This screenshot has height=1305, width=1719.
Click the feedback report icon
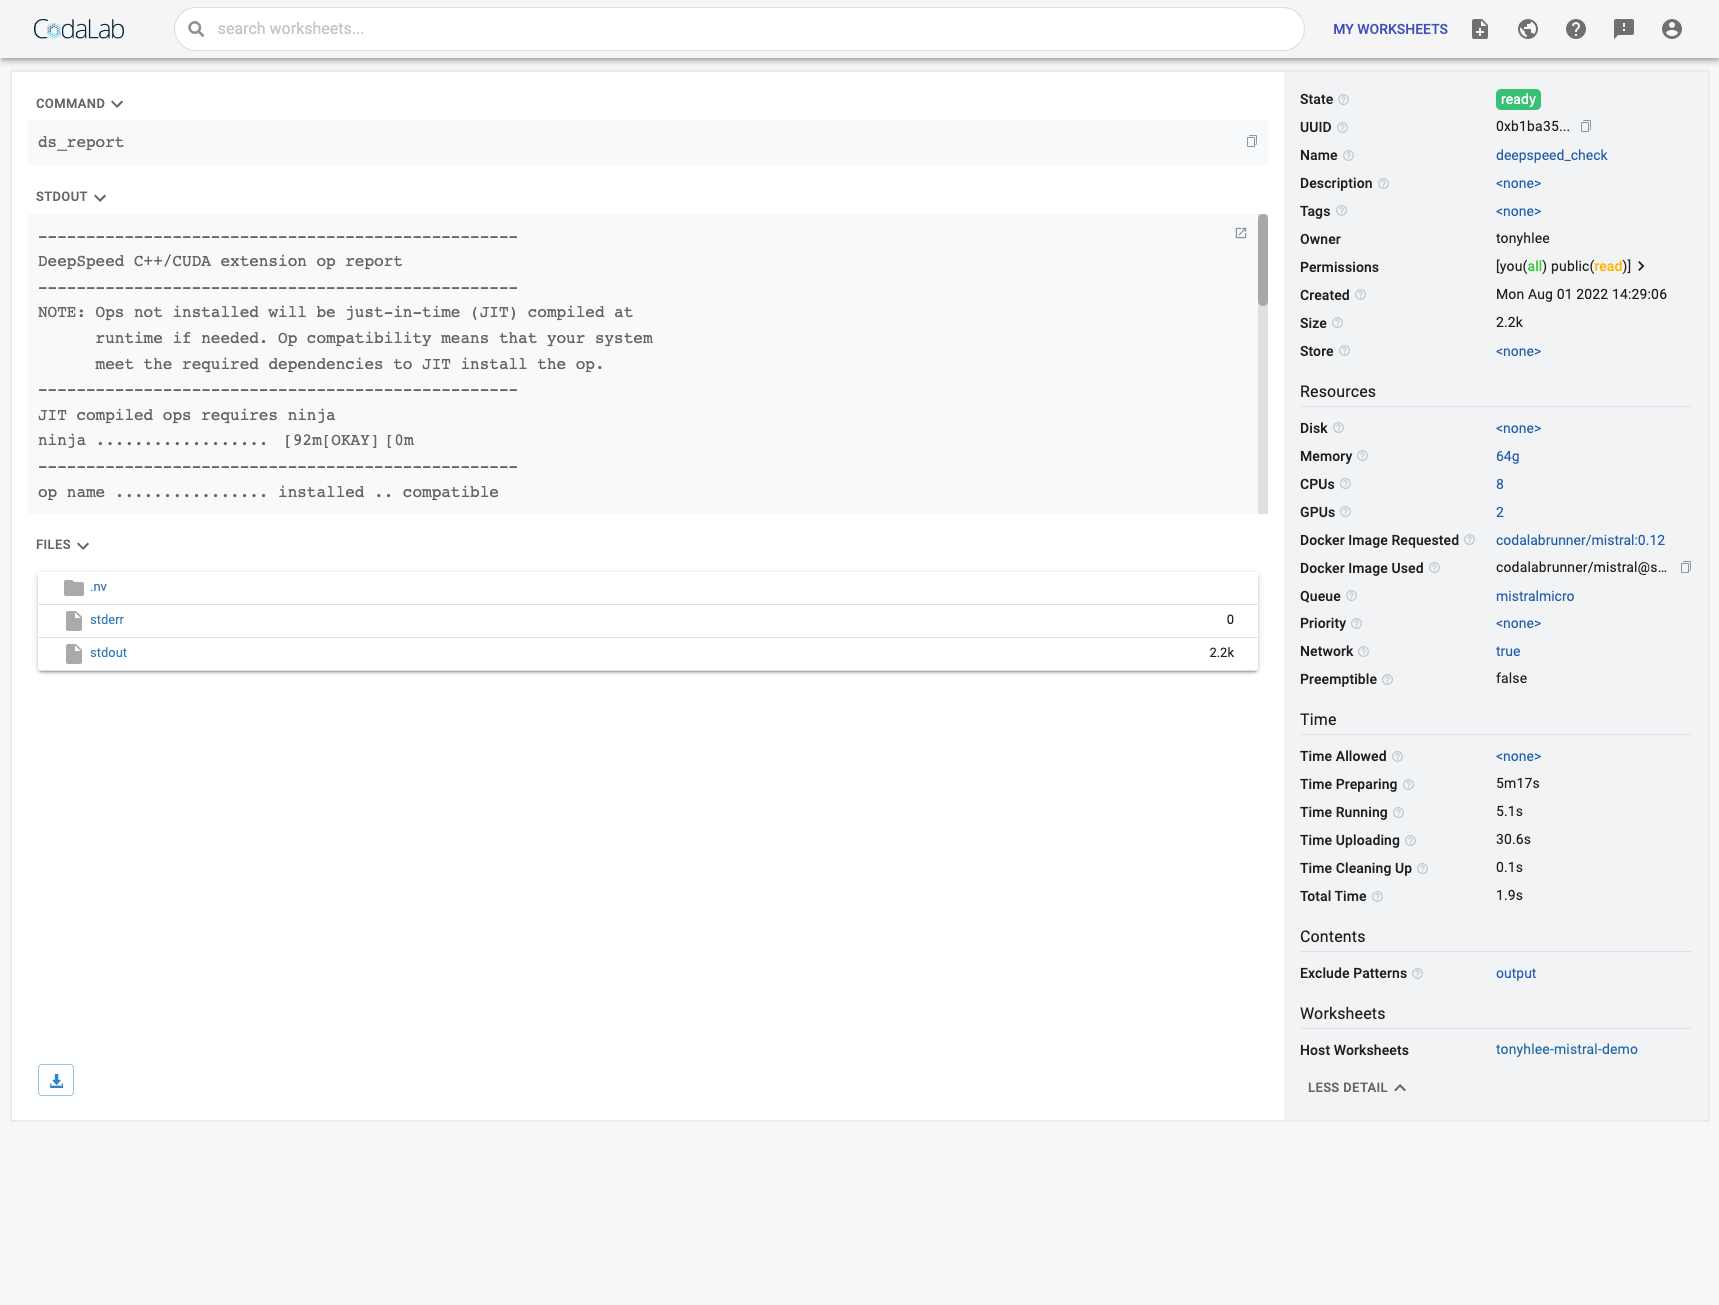[x=1624, y=29]
